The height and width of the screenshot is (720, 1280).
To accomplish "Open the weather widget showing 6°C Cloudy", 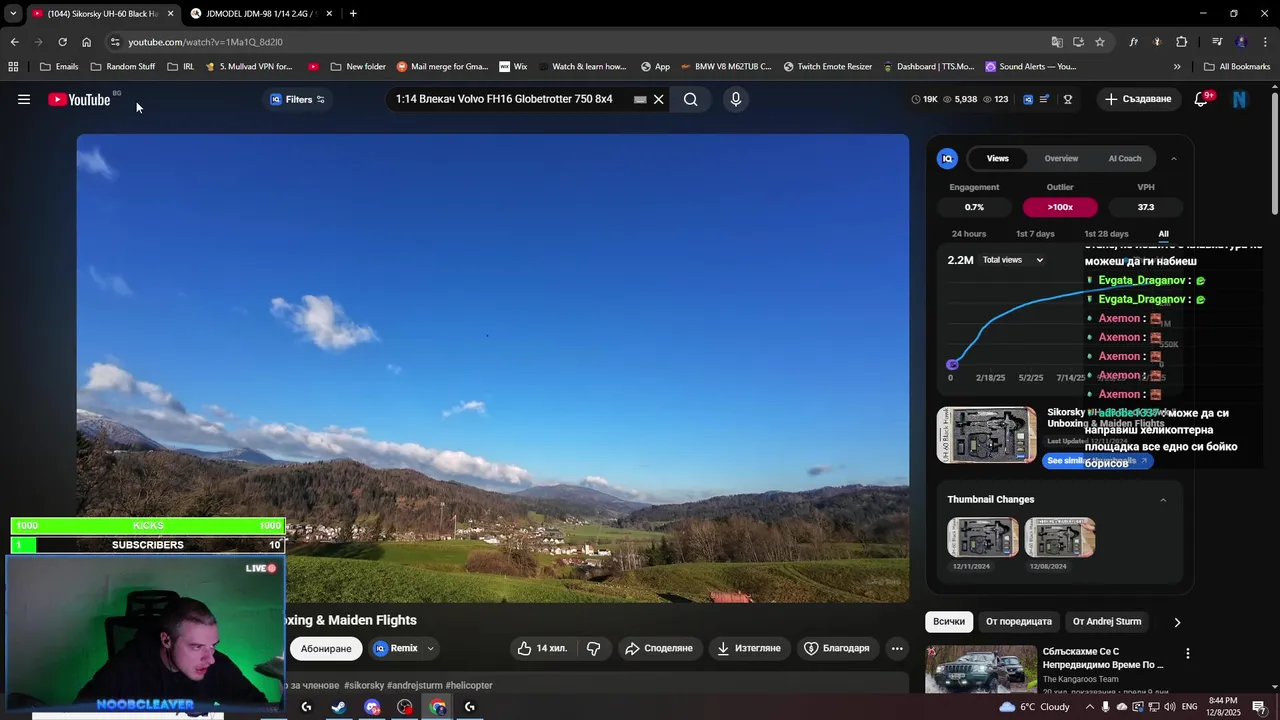I will pyautogui.click(x=1034, y=707).
